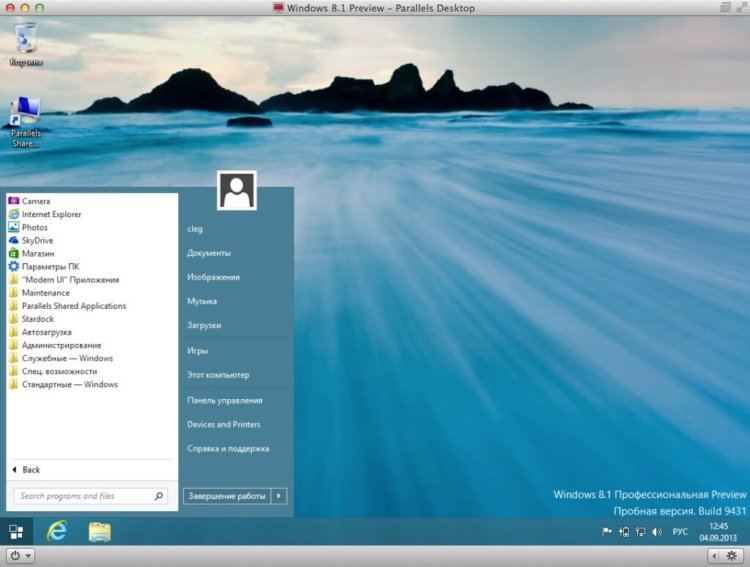Launch Internet Explorer from taskbar
The image size is (750, 567).
[57, 531]
